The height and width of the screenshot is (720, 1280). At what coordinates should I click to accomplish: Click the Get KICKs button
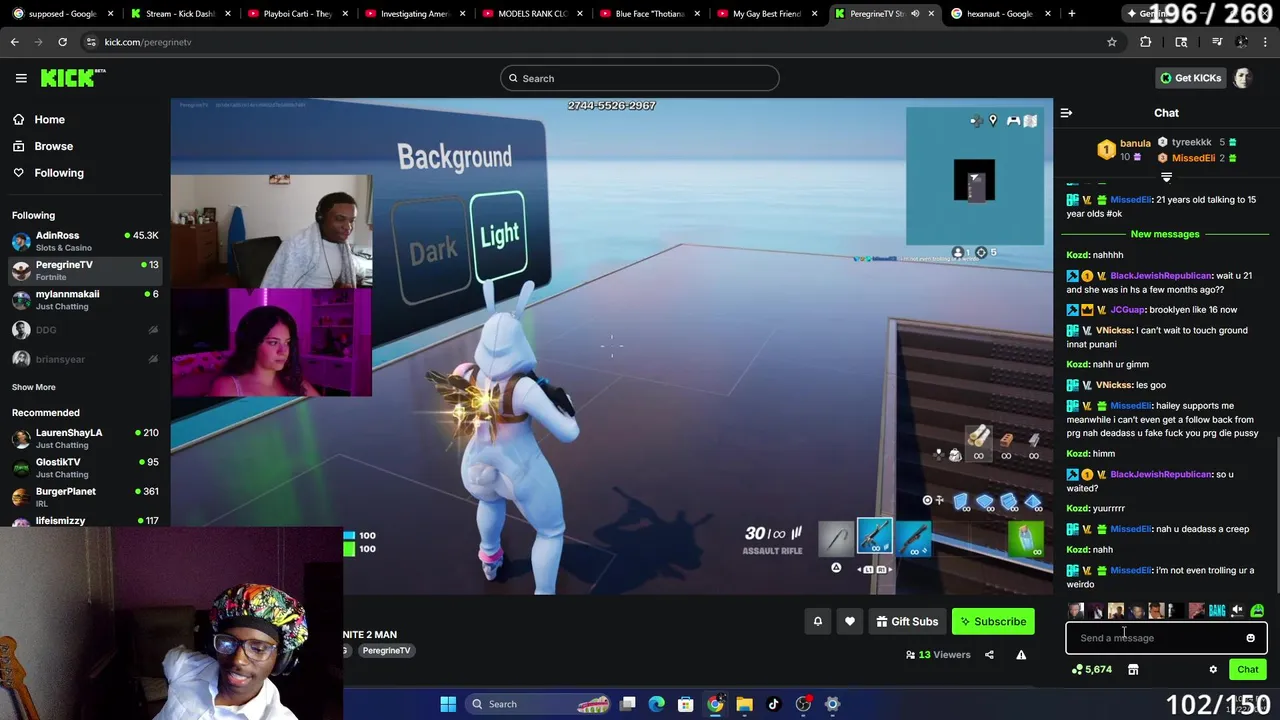[x=1190, y=78]
